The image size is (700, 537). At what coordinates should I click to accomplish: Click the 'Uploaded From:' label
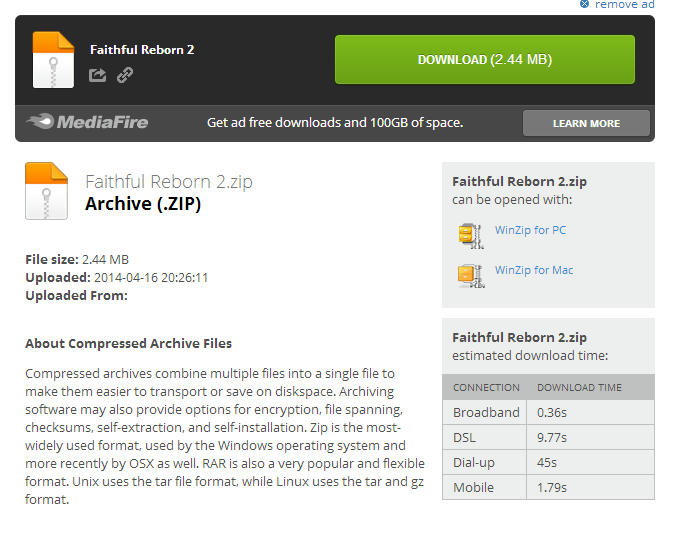click(x=76, y=296)
